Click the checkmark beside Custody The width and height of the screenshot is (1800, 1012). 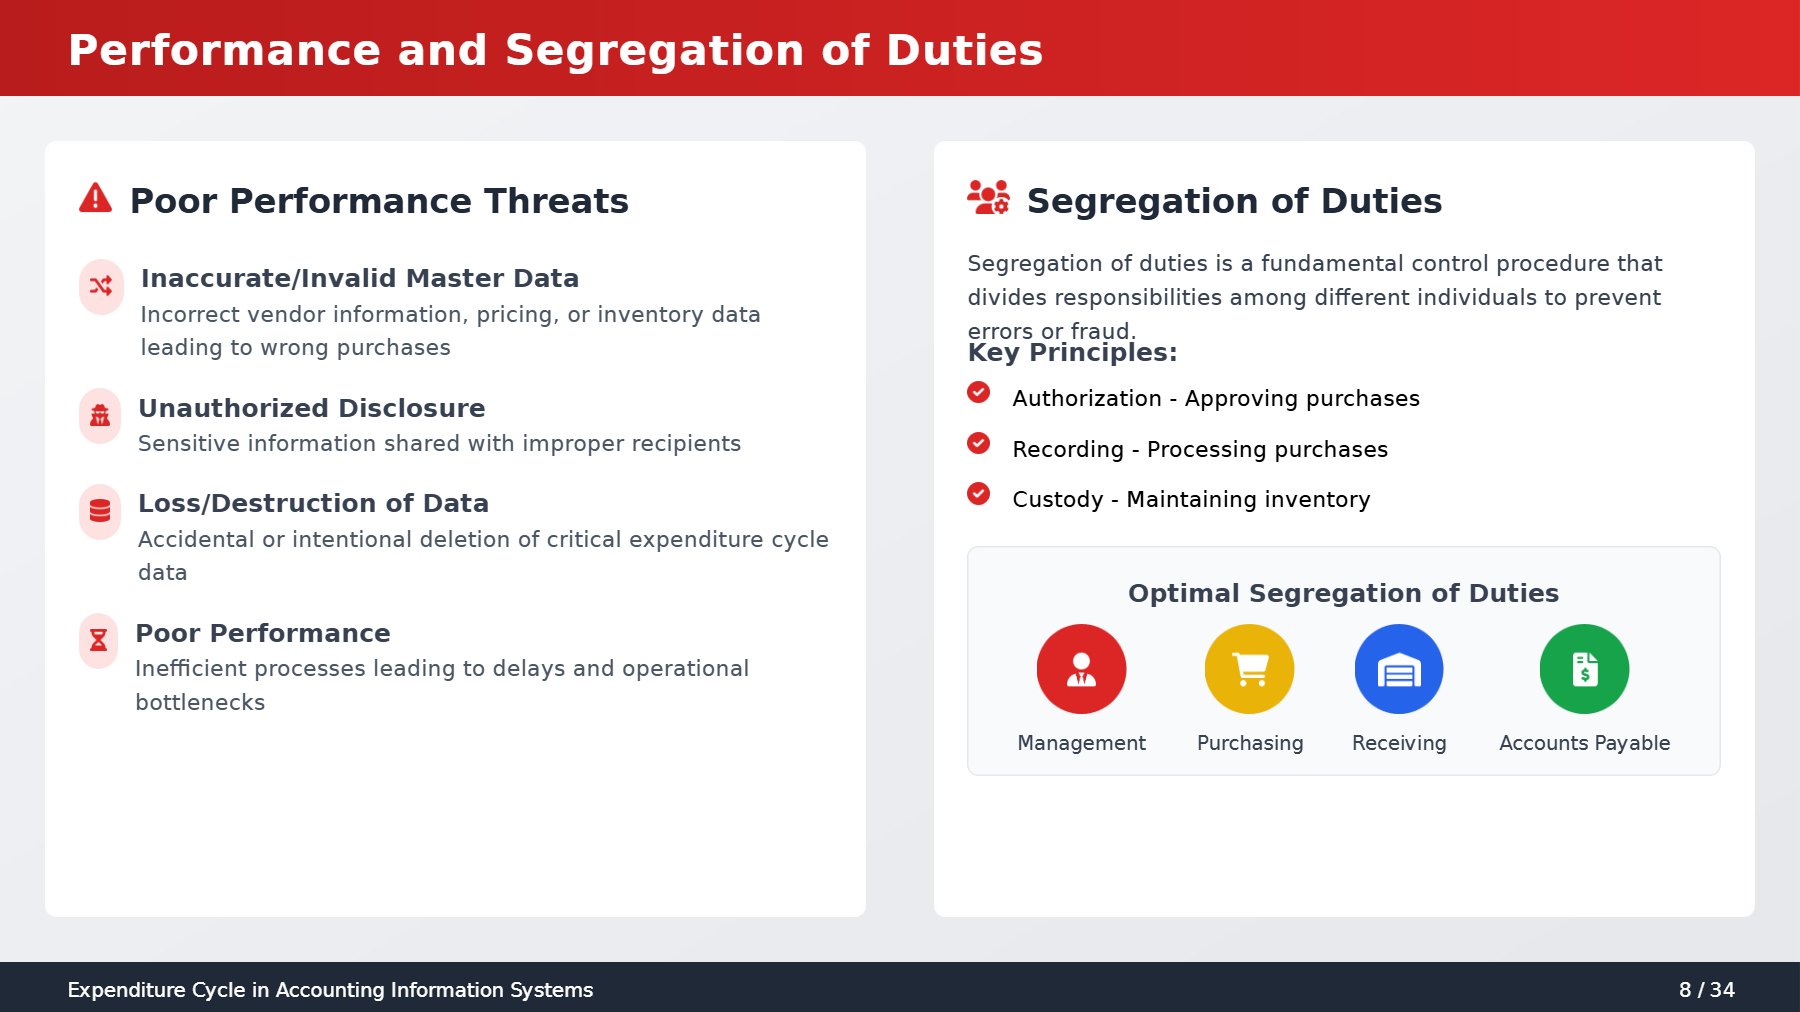click(979, 494)
